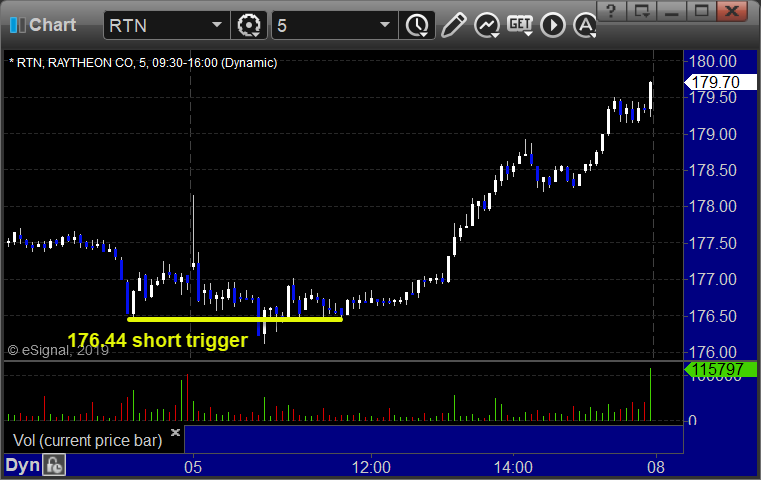The height and width of the screenshot is (480, 761).
Task: Open the GET studies icon menu
Action: pos(520,25)
